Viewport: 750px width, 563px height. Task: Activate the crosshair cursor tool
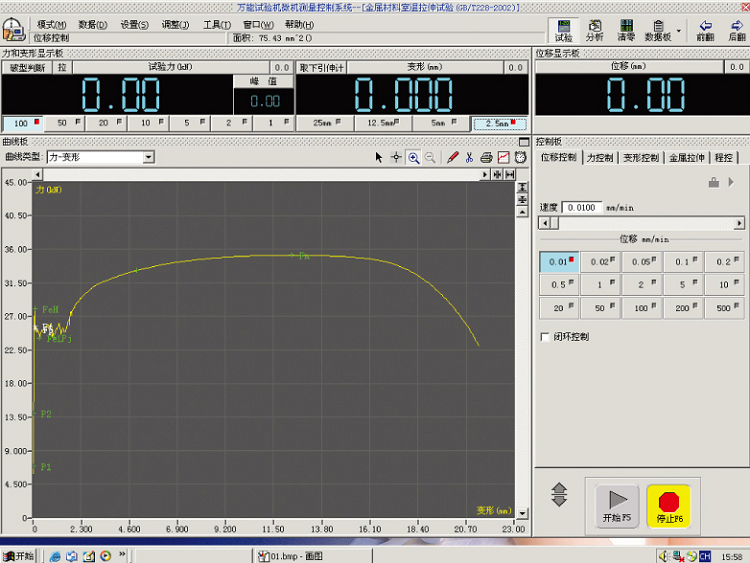tap(396, 157)
